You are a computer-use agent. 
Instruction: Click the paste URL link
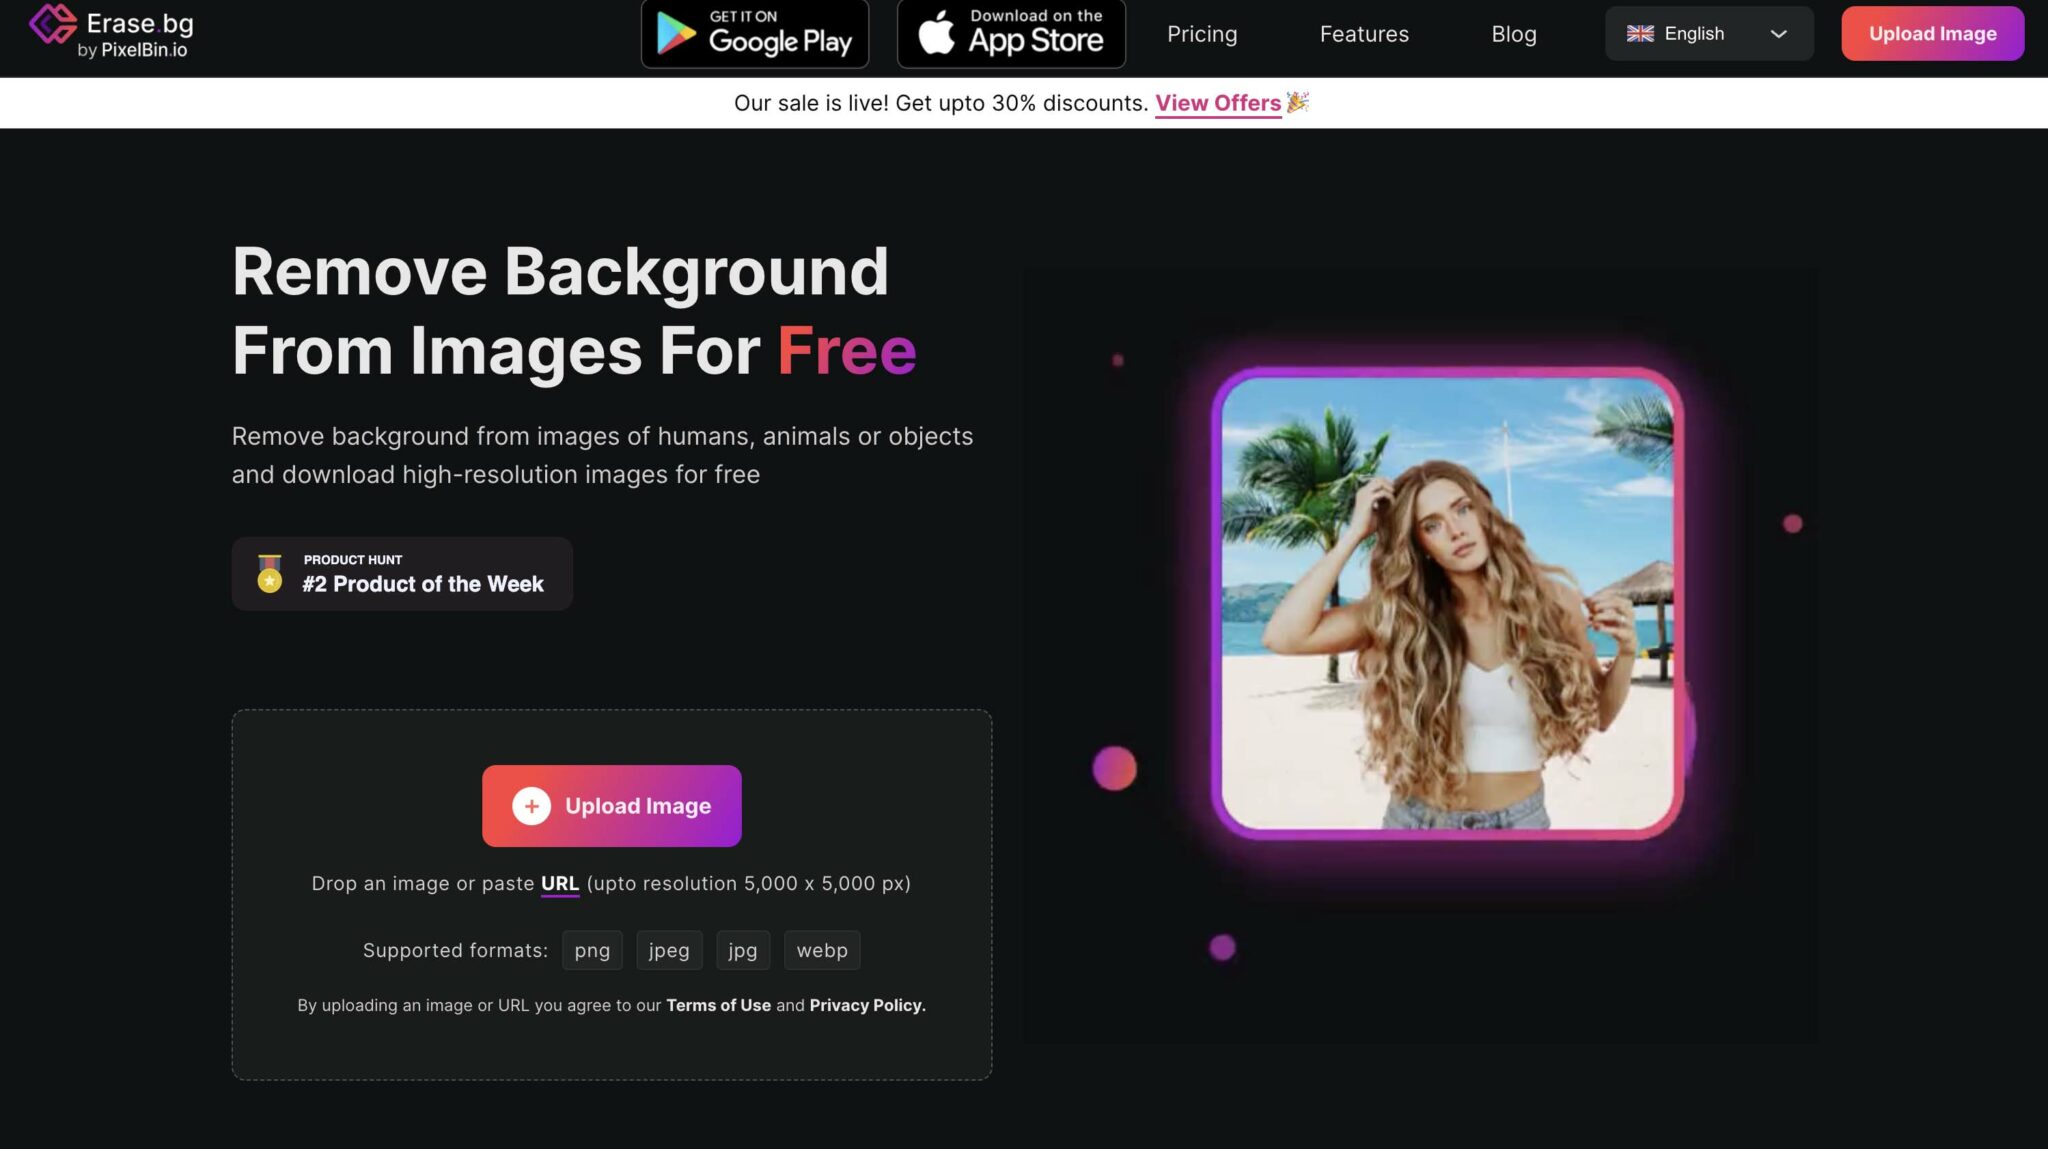559,883
